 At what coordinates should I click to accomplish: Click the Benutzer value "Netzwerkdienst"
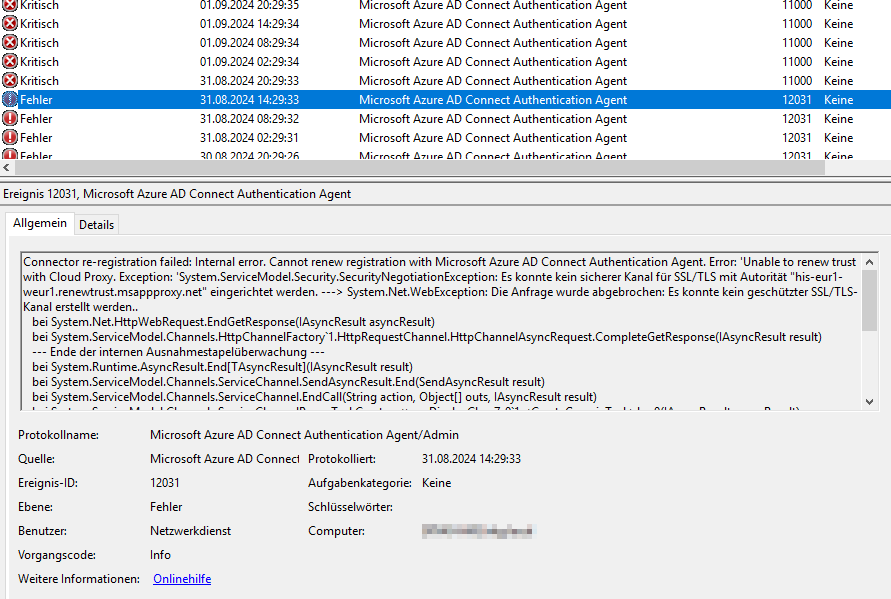(x=190, y=531)
